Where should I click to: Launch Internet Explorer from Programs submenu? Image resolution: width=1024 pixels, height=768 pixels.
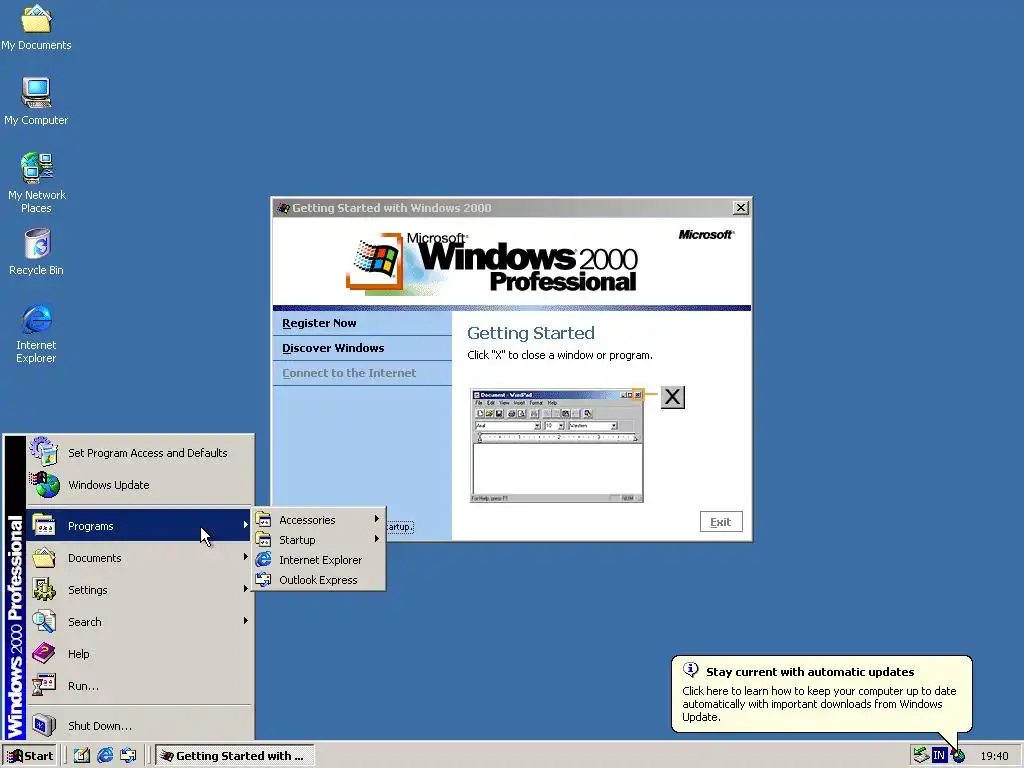coord(319,560)
